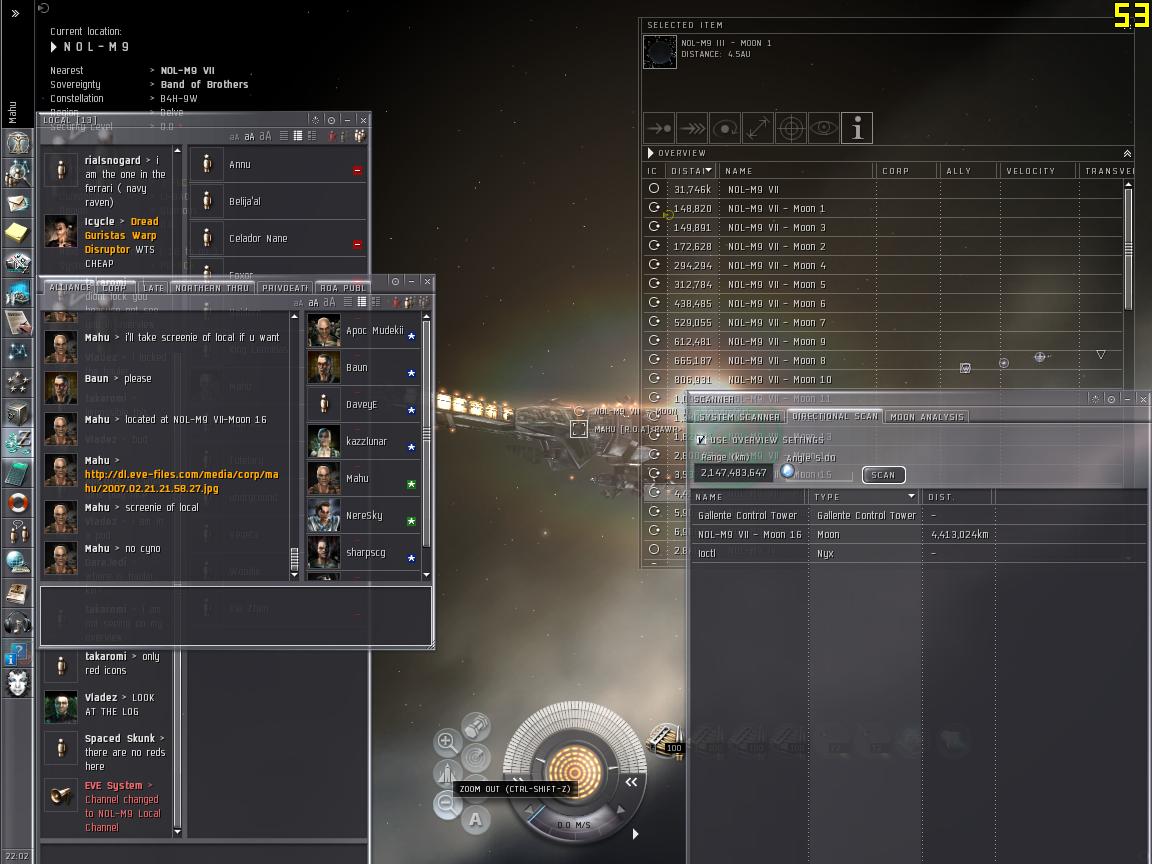Open the System Scanner tab
This screenshot has width=1152, height=864.
pyautogui.click(x=738, y=417)
